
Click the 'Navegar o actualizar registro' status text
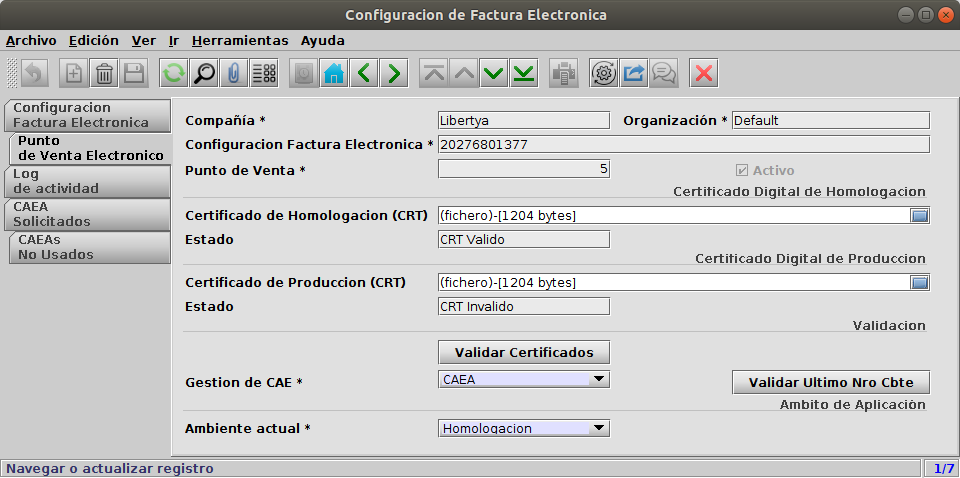click(110, 469)
